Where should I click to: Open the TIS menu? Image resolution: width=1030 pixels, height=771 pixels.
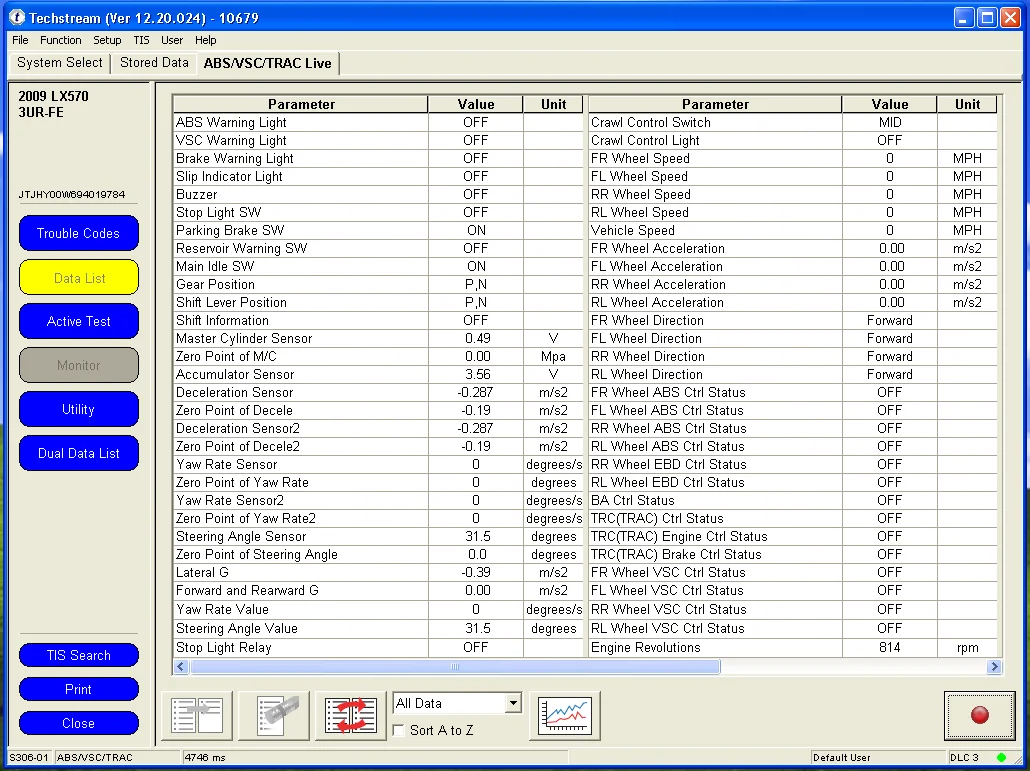point(141,40)
